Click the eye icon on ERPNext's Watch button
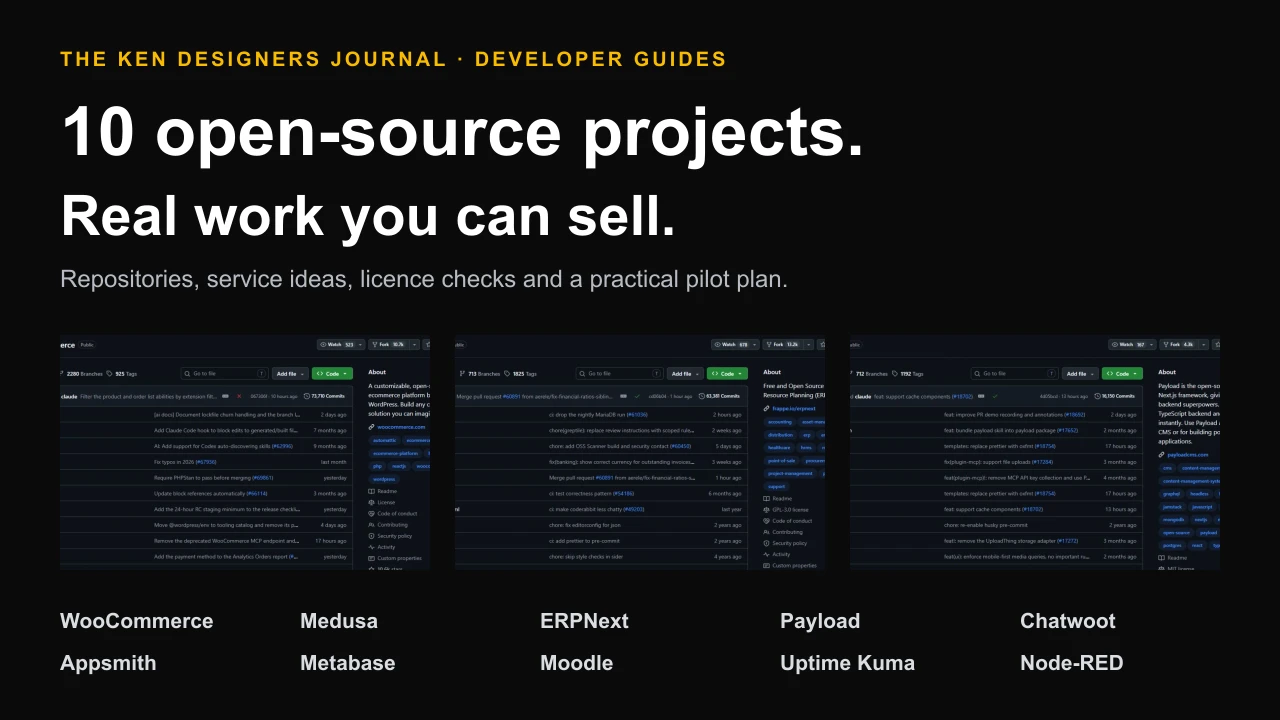The height and width of the screenshot is (720, 1280). click(718, 345)
